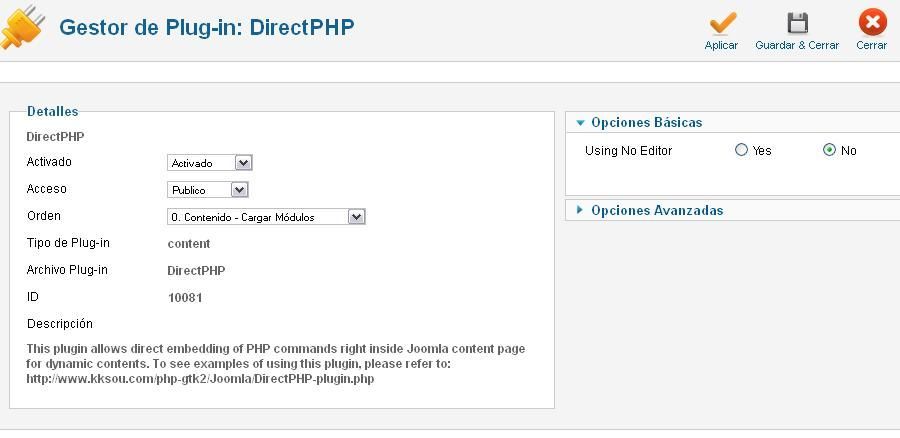Click the red Cerrar X icon
Viewport: 900px width, 438px height.
pyautogui.click(x=872, y=23)
